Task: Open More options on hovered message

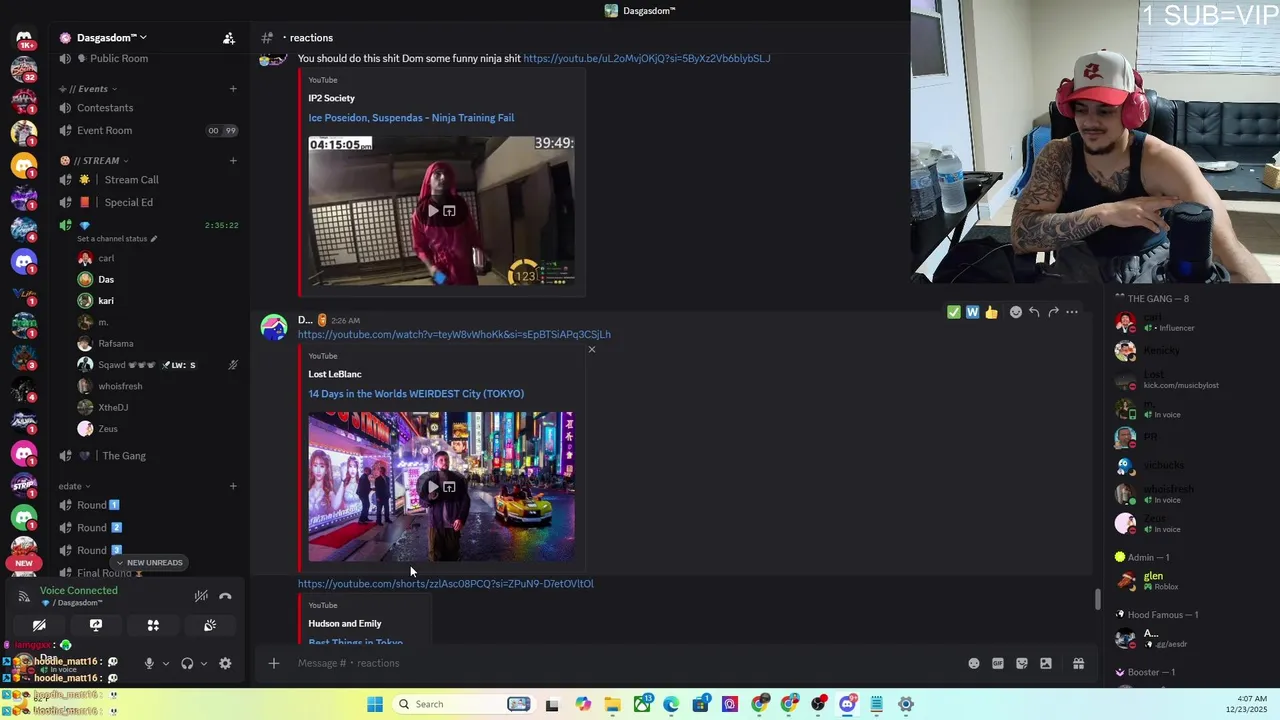Action: pos(1072,312)
